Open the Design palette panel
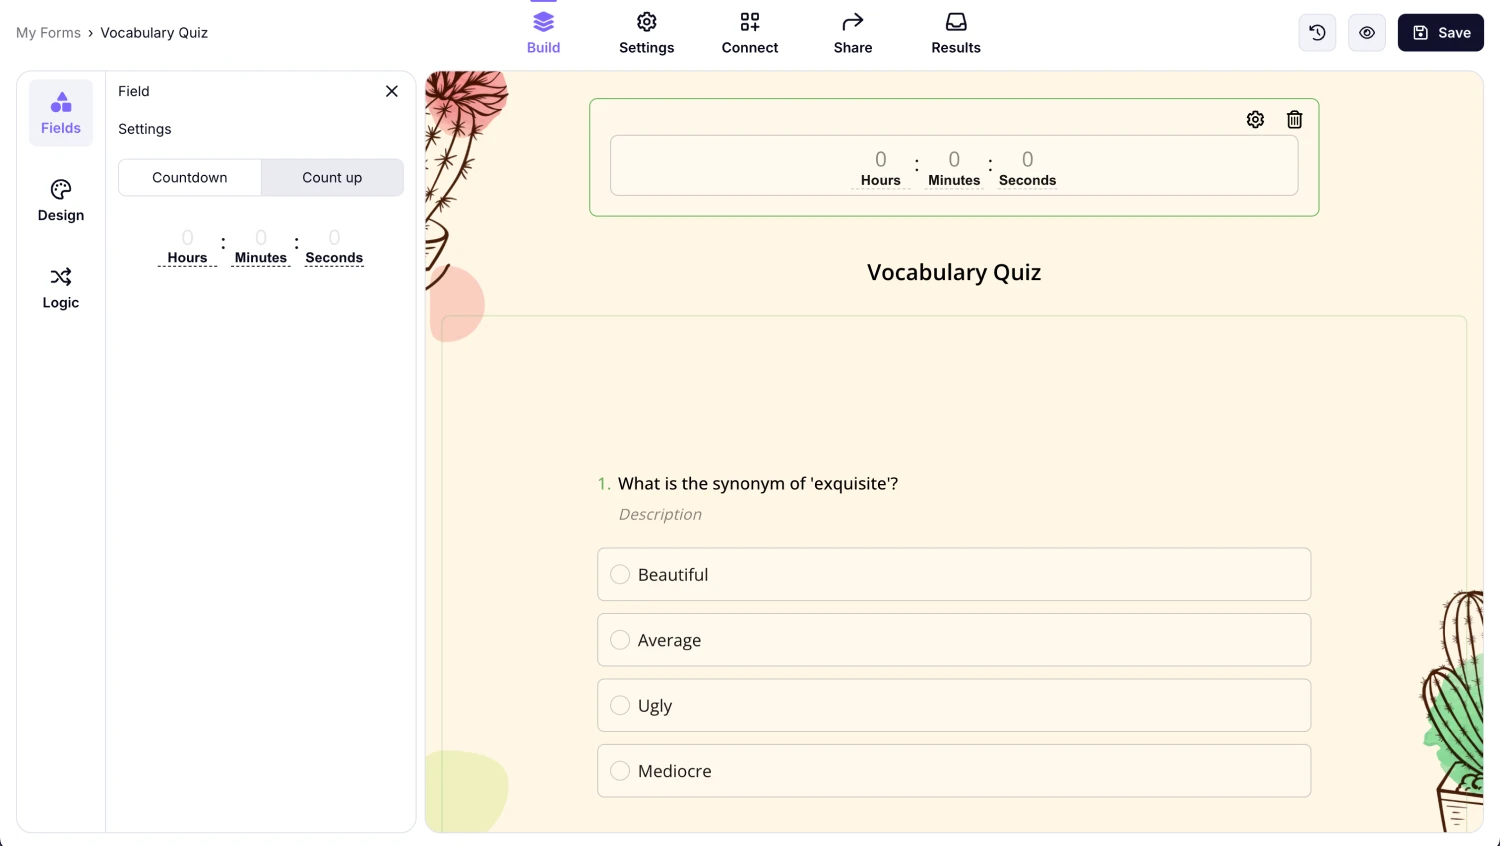Viewport: 1500px width, 846px height. click(61, 200)
